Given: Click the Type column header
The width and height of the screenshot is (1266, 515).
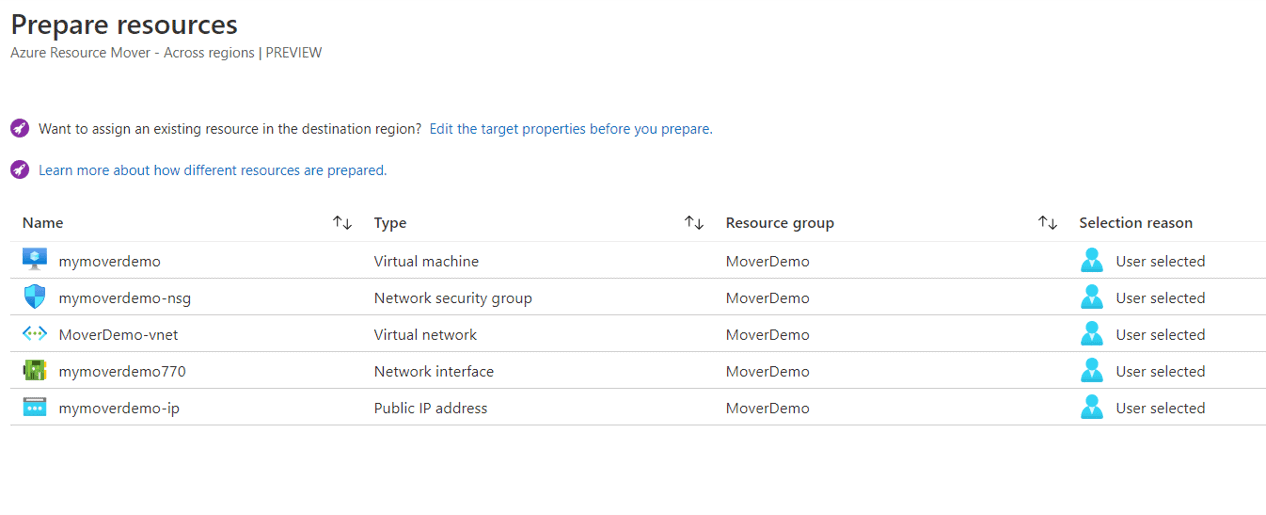Looking at the screenshot, I should 390,223.
